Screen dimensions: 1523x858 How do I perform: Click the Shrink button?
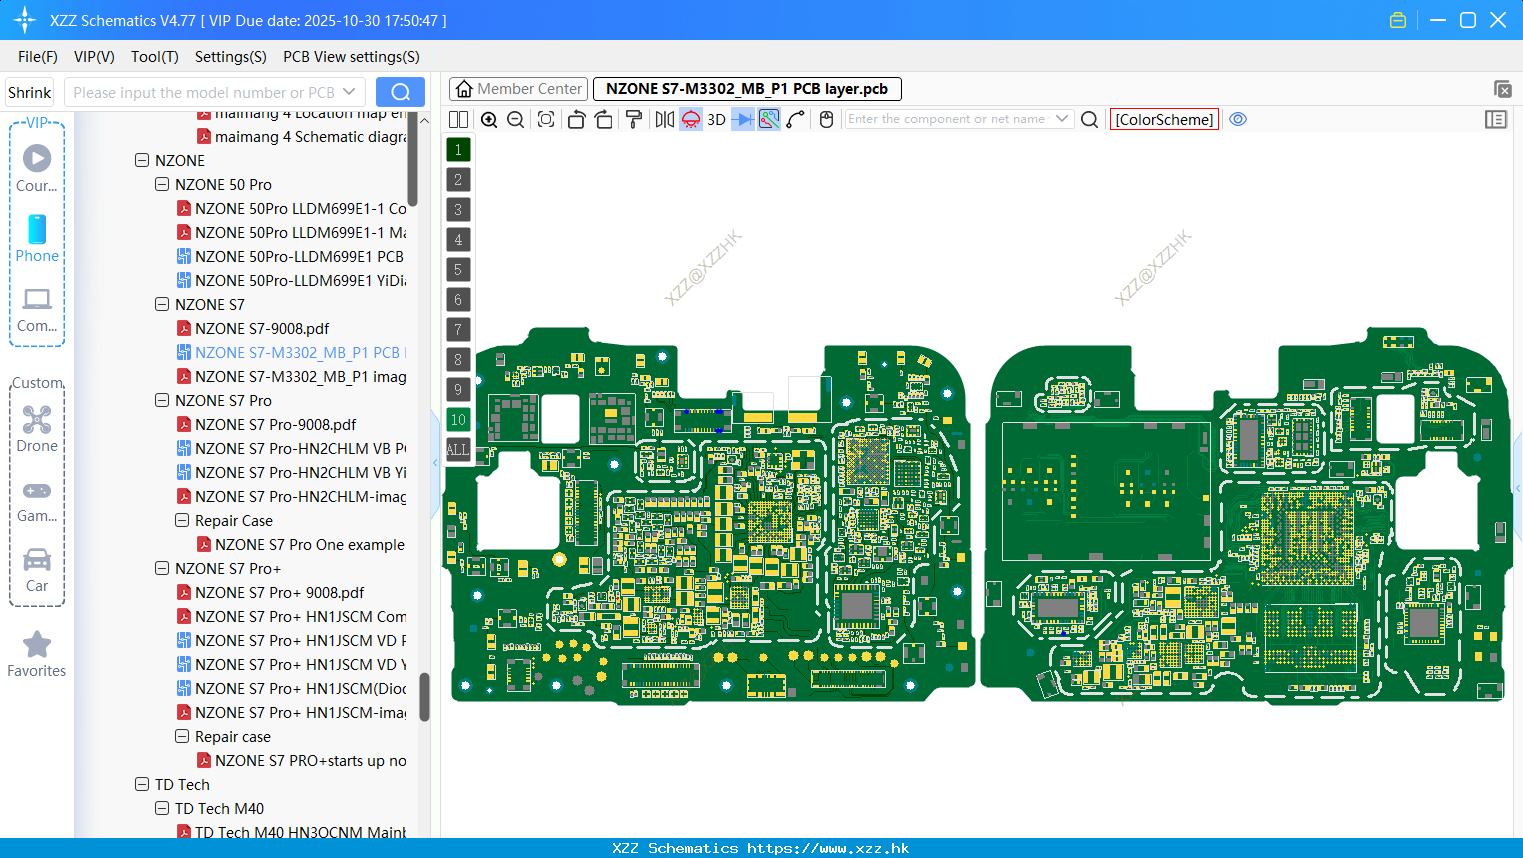pos(30,92)
